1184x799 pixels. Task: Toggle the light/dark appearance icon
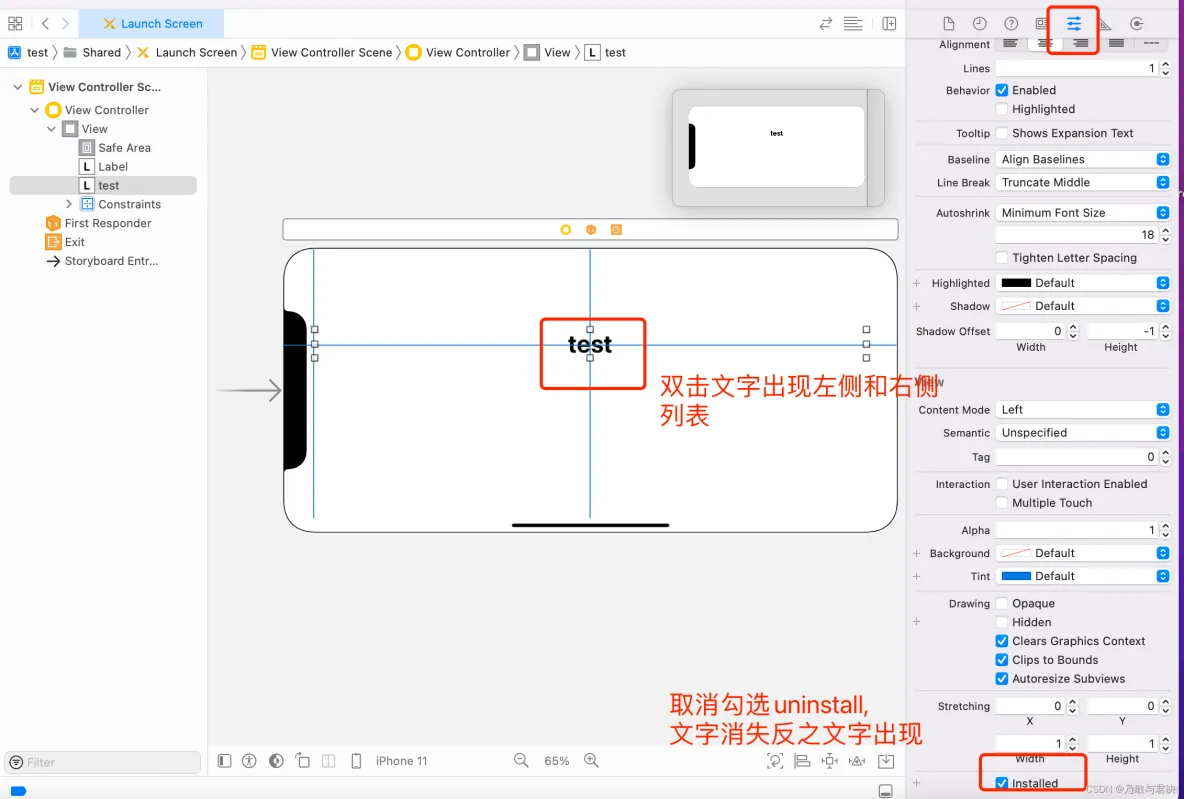(276, 760)
